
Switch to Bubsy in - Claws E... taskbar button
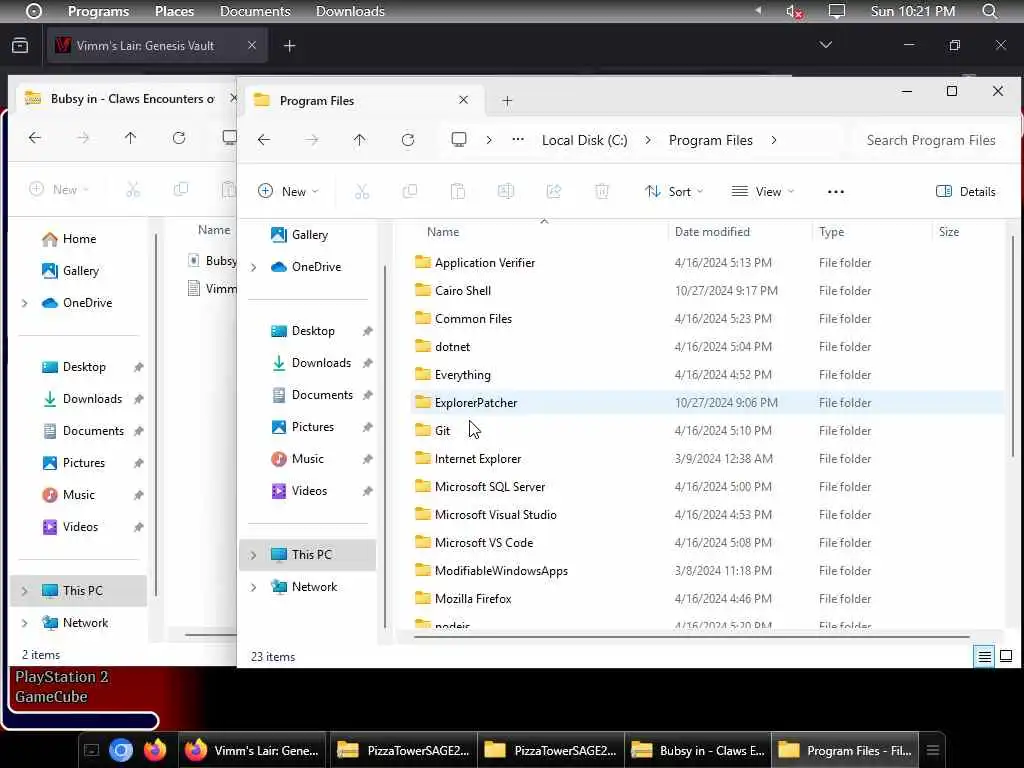[x=698, y=750]
